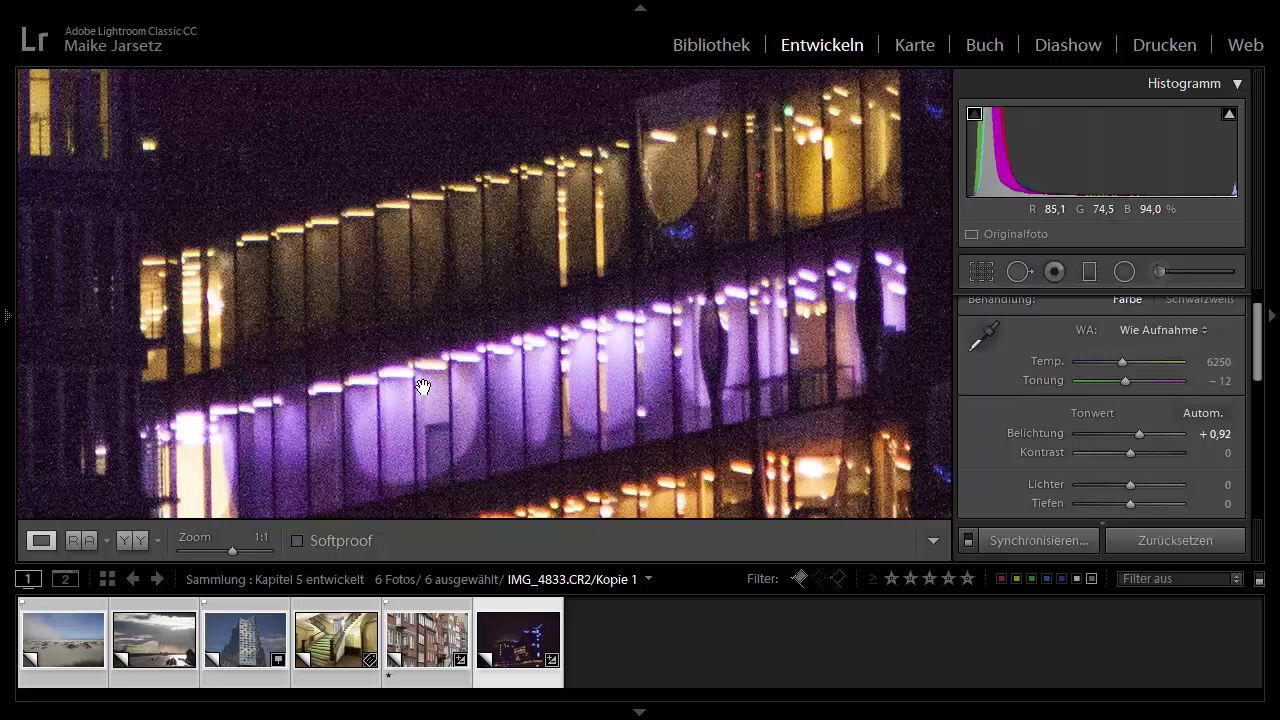The width and height of the screenshot is (1280, 720).
Task: Select the brick buildings thumbnail
Action: pos(427,640)
